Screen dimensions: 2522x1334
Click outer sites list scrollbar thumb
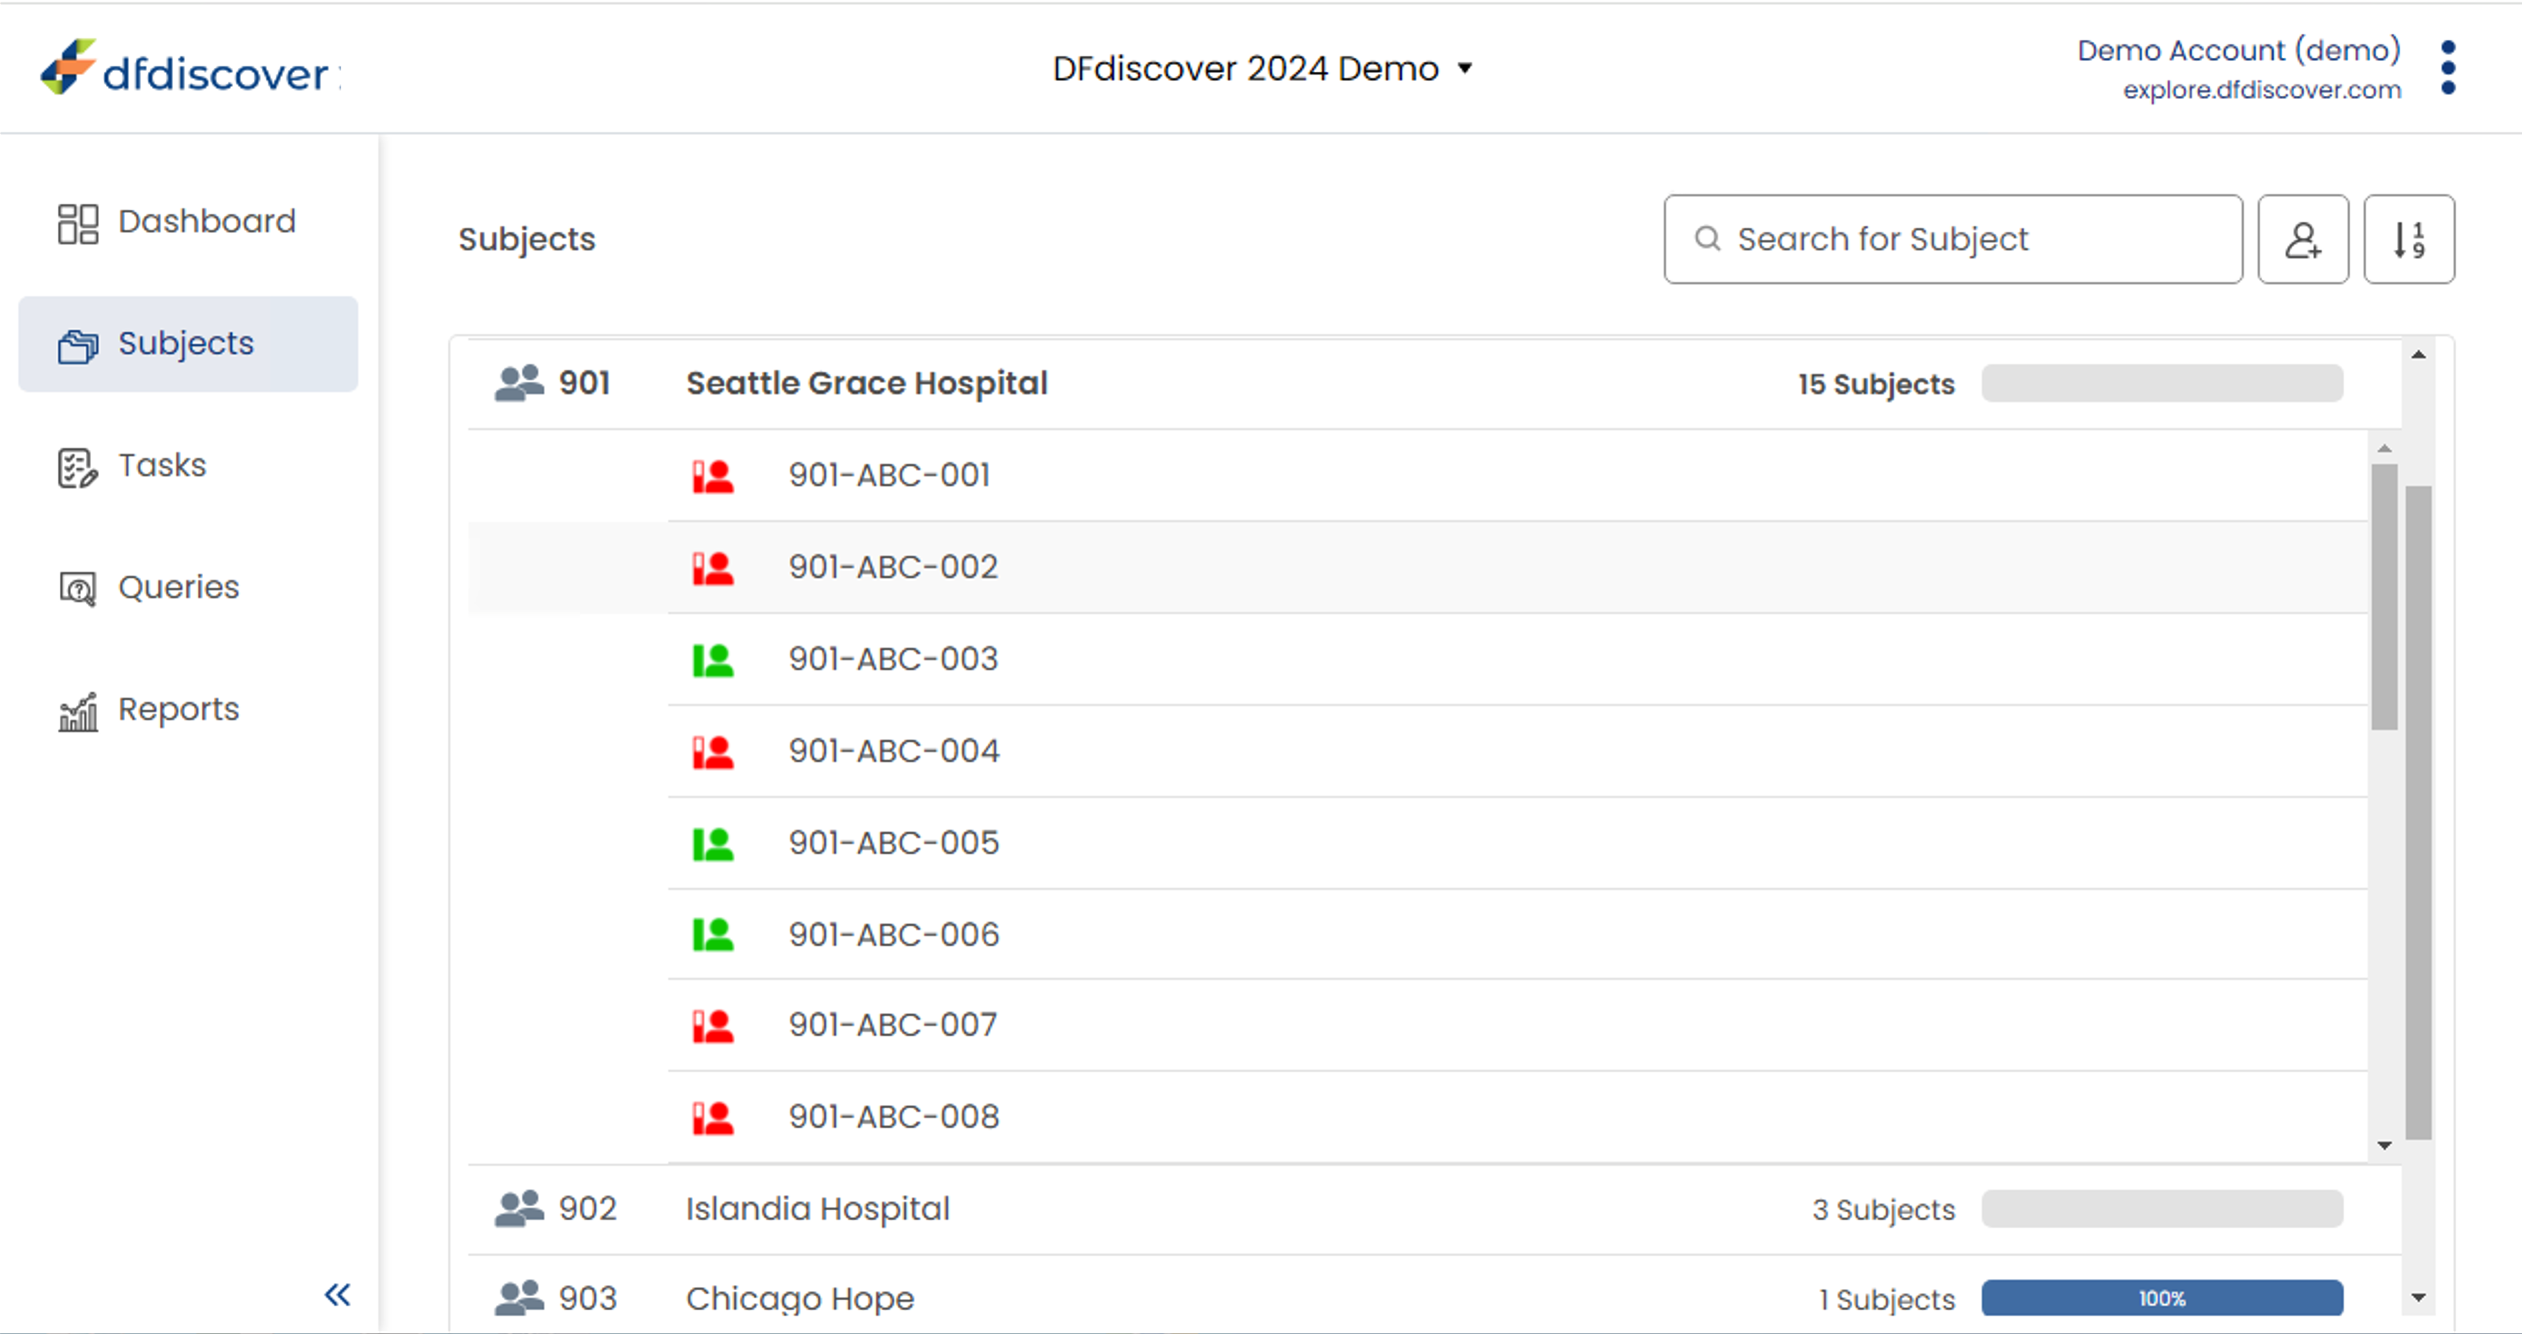pyautogui.click(x=2418, y=812)
